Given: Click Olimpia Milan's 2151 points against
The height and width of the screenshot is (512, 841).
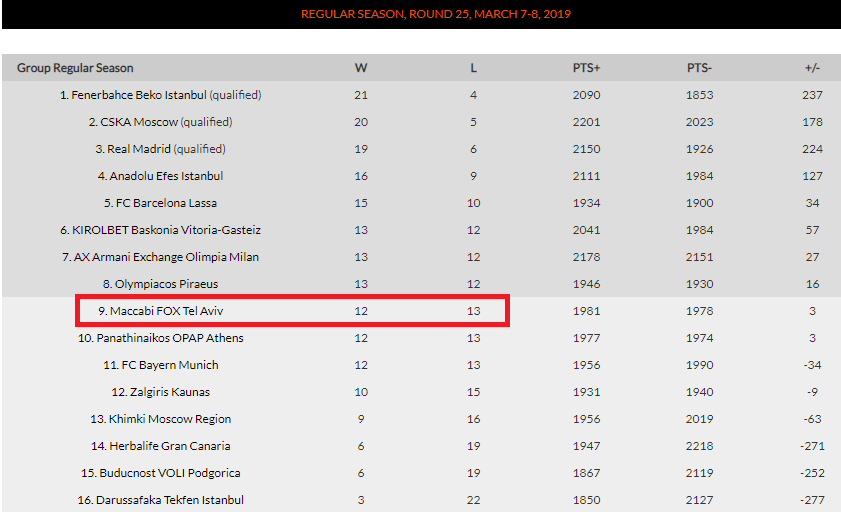Looking at the screenshot, I should (x=699, y=257).
